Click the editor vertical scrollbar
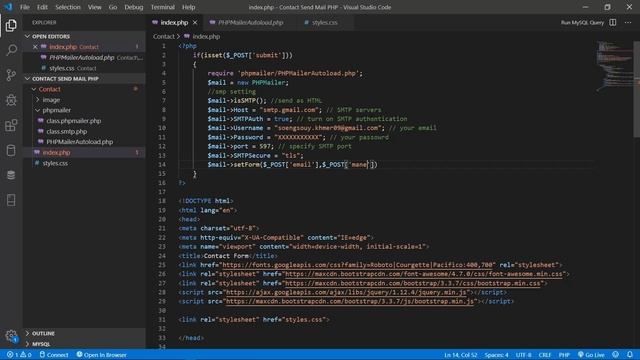The image size is (640, 360). coord(637,89)
